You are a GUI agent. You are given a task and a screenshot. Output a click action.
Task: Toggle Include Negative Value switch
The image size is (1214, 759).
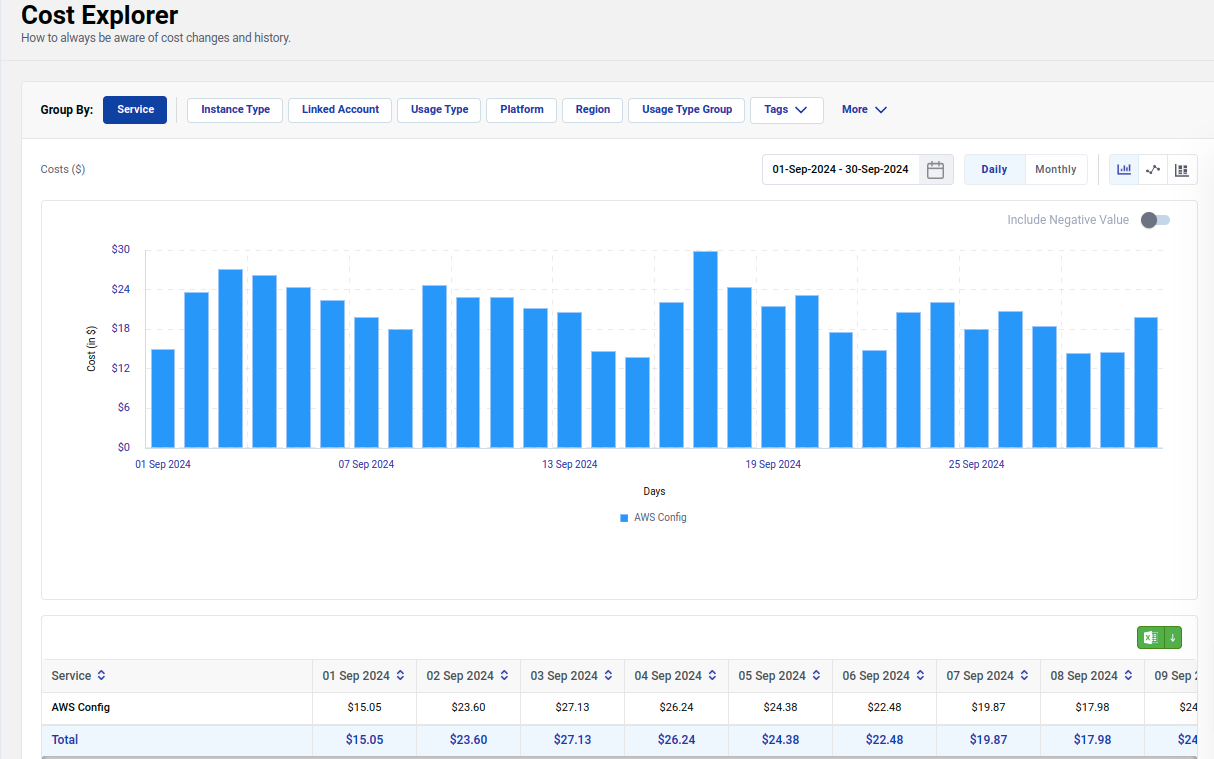(1156, 220)
